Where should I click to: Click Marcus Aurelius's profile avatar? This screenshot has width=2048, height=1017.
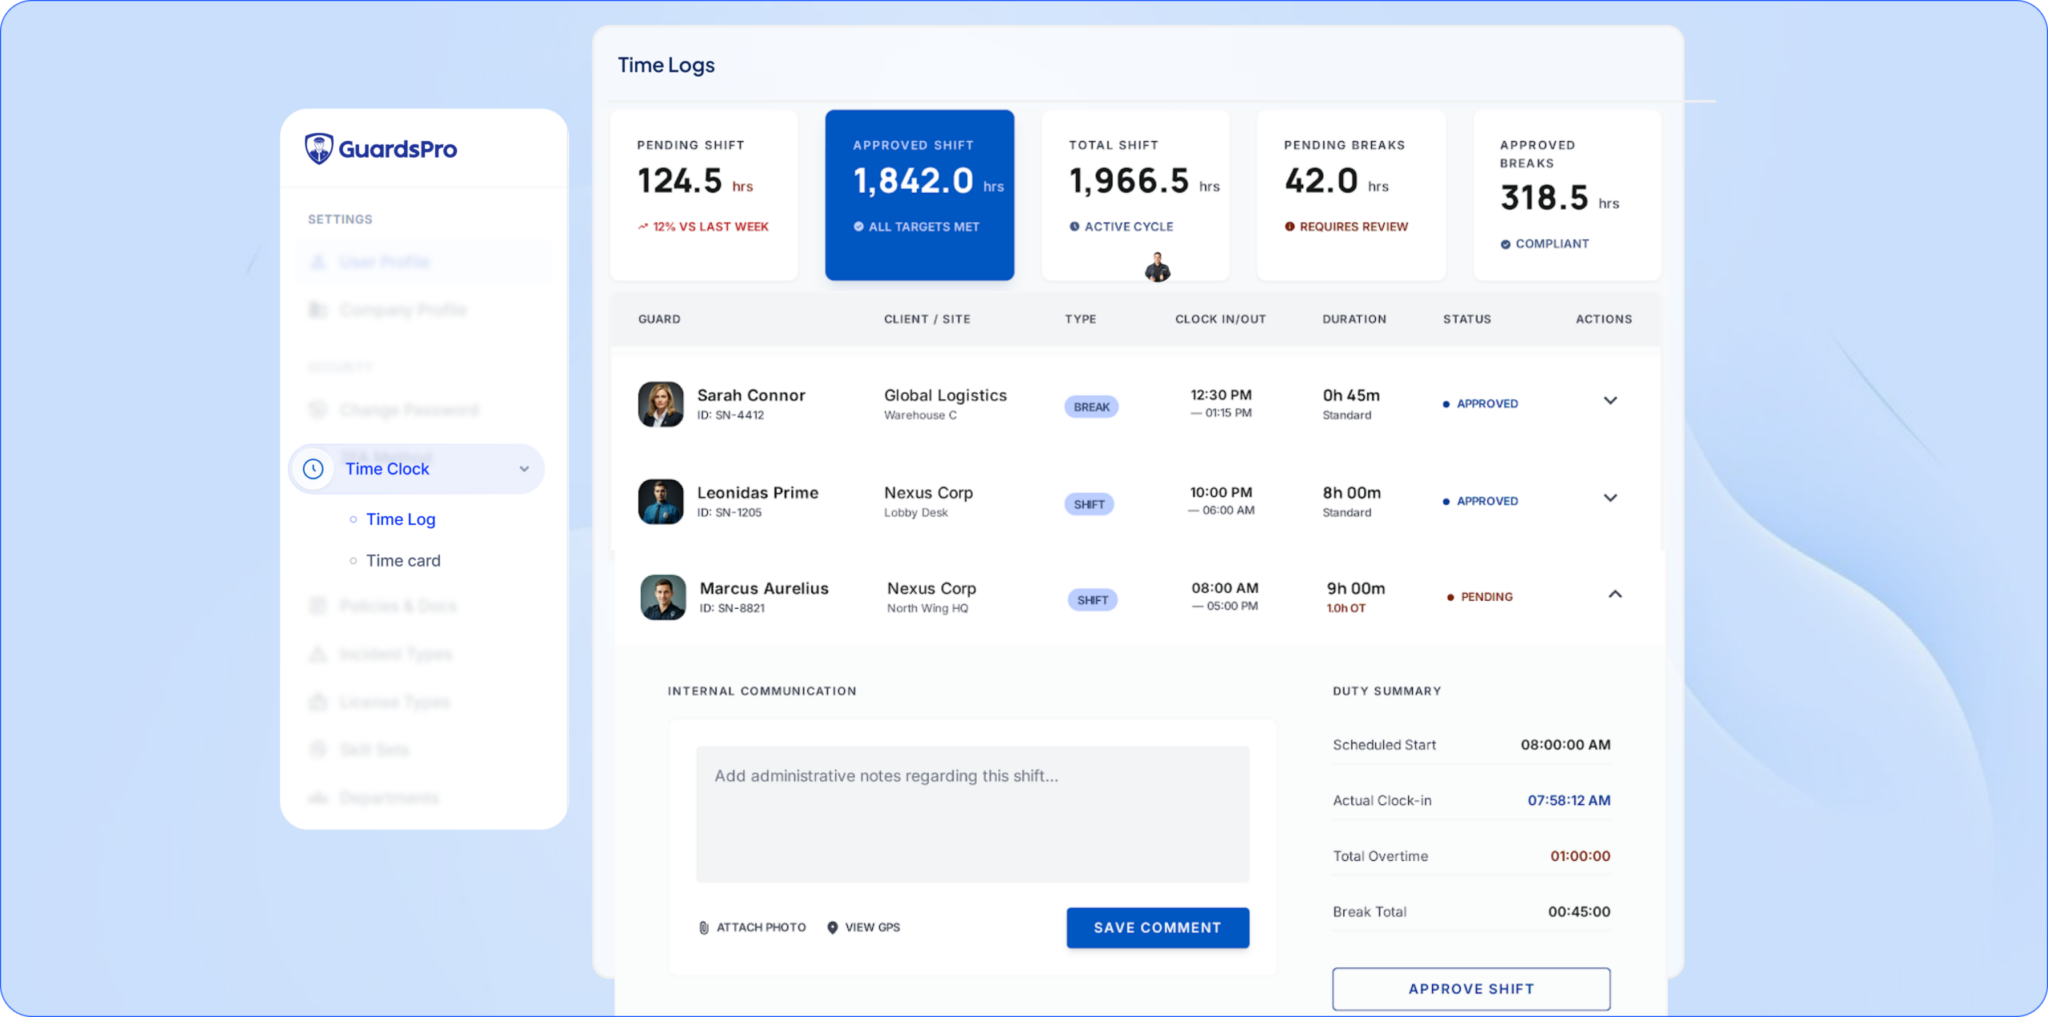(663, 598)
